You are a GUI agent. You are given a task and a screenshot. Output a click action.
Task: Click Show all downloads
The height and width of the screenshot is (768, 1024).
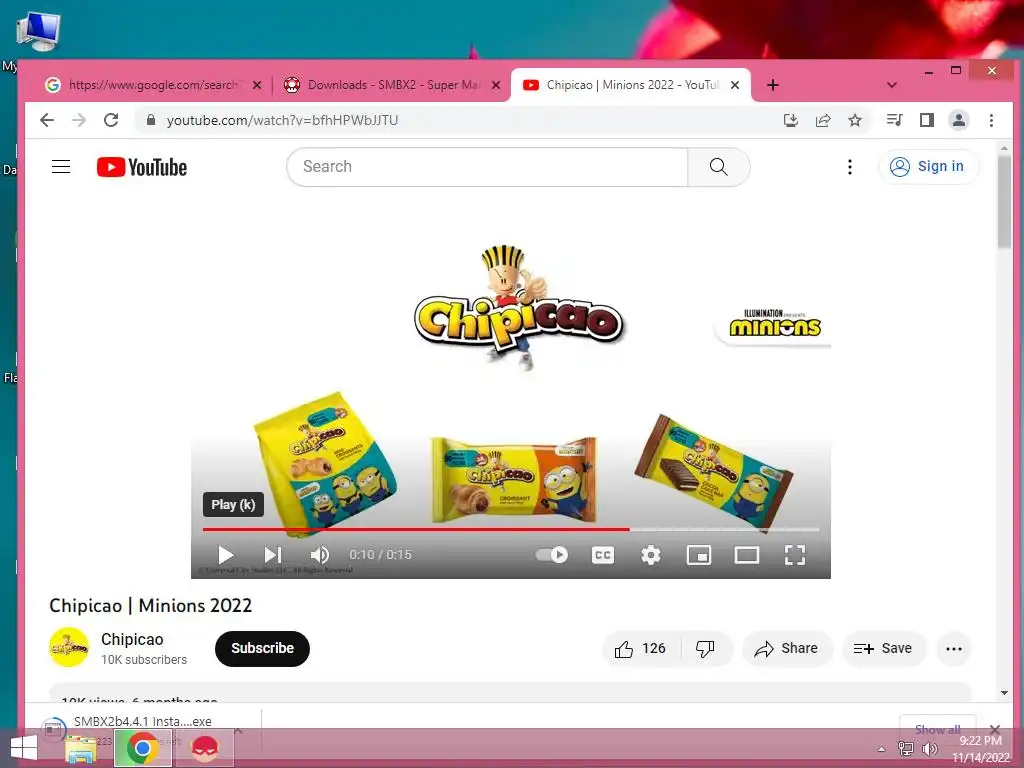point(937,729)
